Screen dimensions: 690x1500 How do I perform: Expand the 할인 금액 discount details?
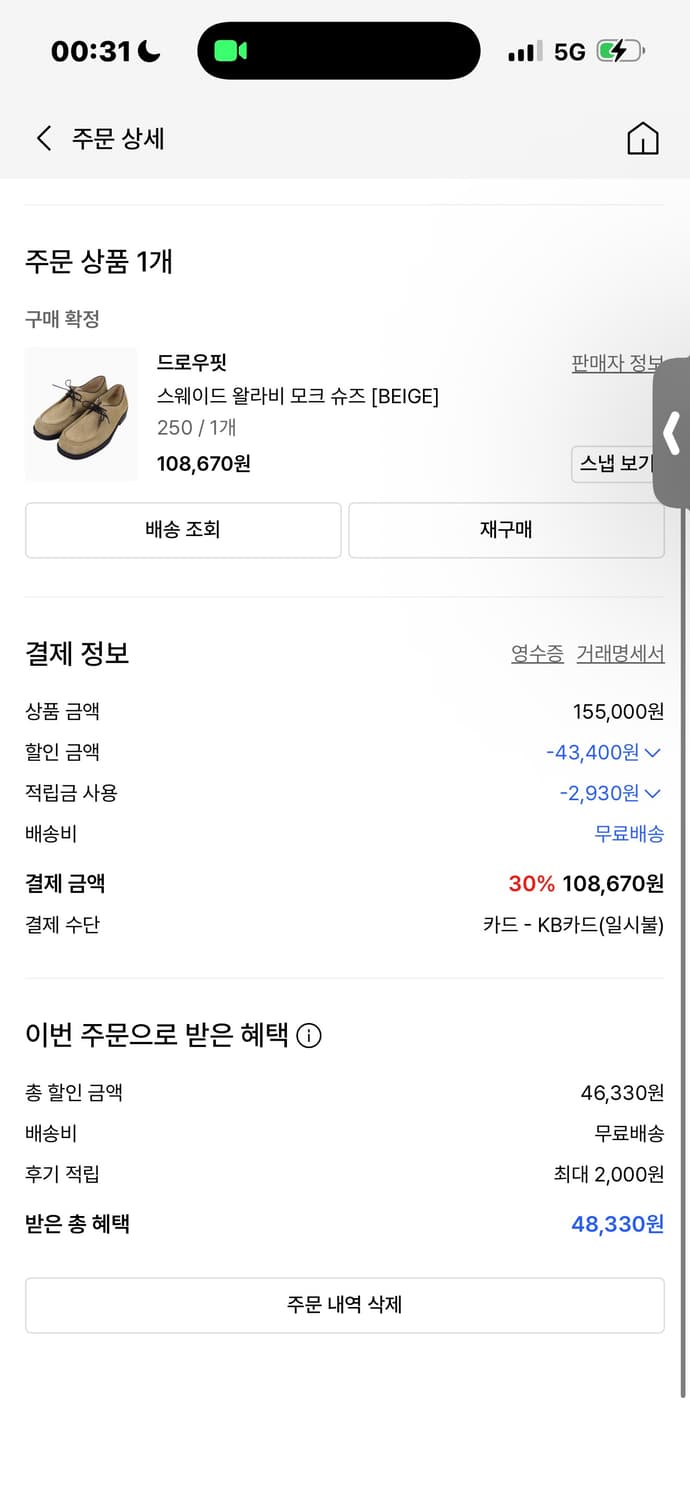click(x=655, y=752)
